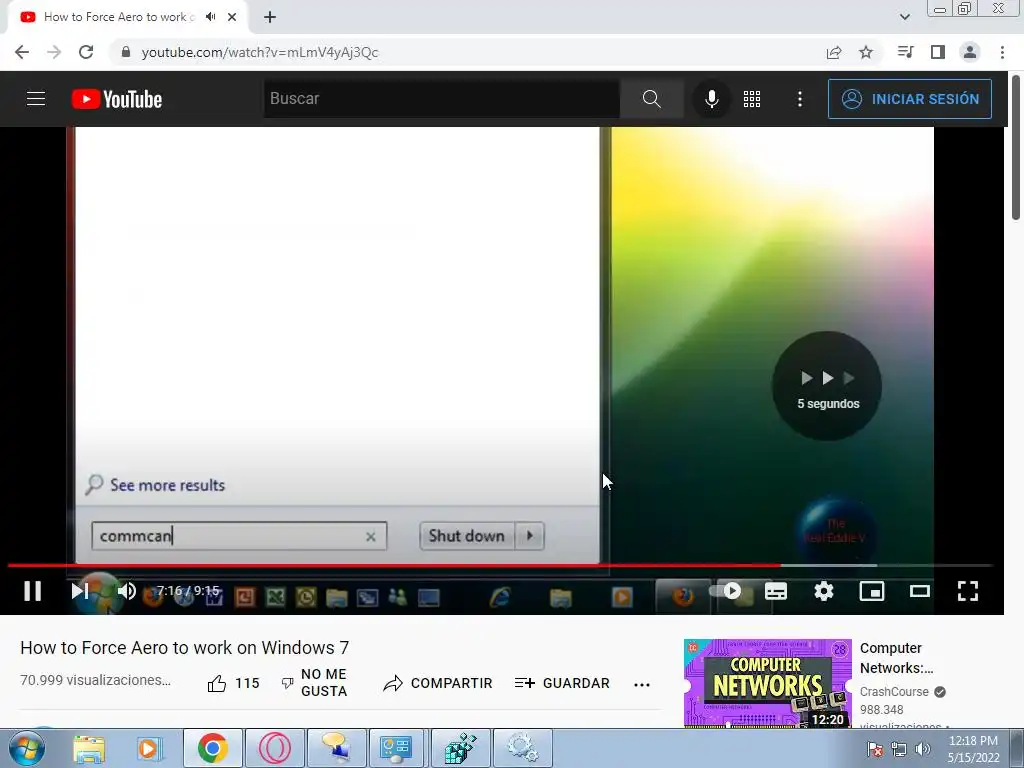Open the Windows Start button
The width and height of the screenshot is (1024, 768).
point(26,748)
